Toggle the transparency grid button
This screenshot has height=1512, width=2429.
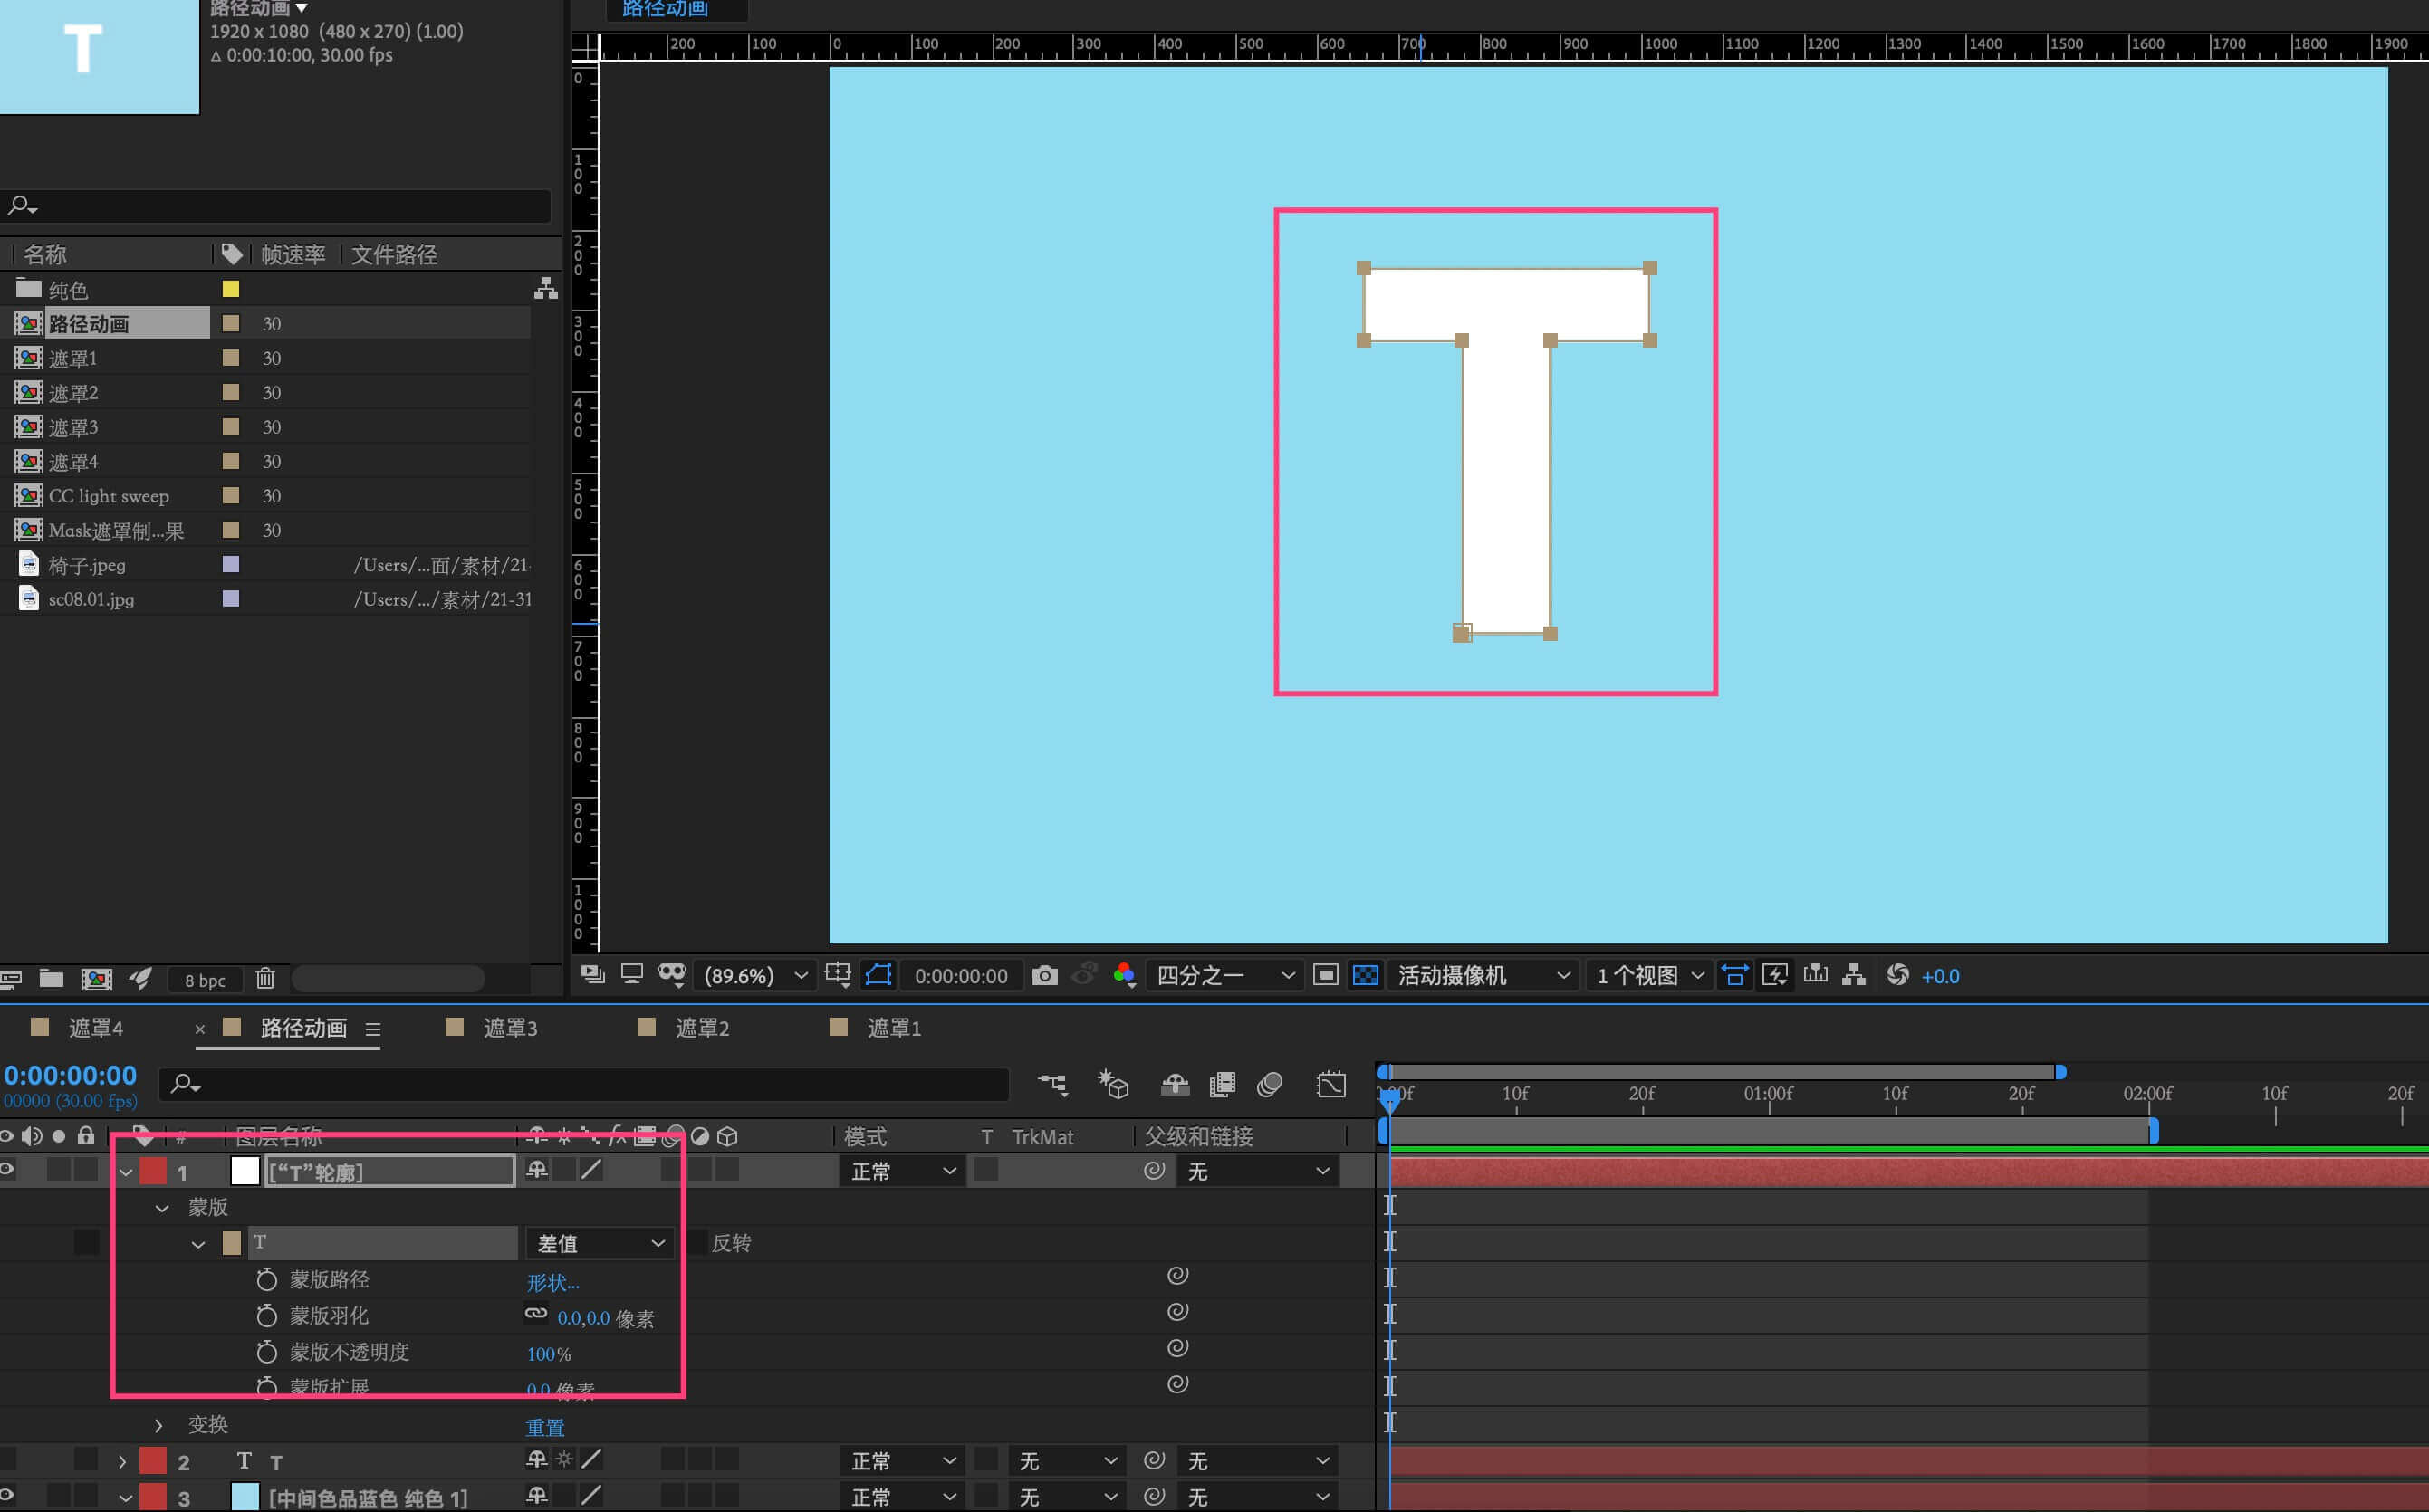tap(1365, 975)
